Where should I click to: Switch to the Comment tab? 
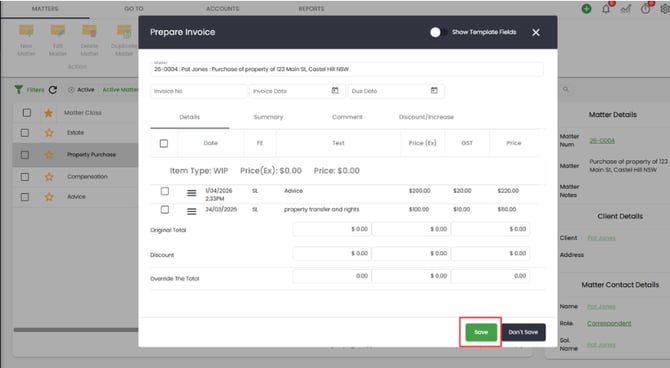[x=347, y=117]
